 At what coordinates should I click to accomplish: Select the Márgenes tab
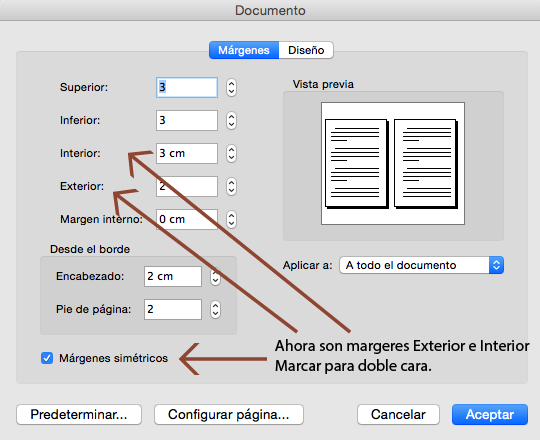tap(244, 50)
